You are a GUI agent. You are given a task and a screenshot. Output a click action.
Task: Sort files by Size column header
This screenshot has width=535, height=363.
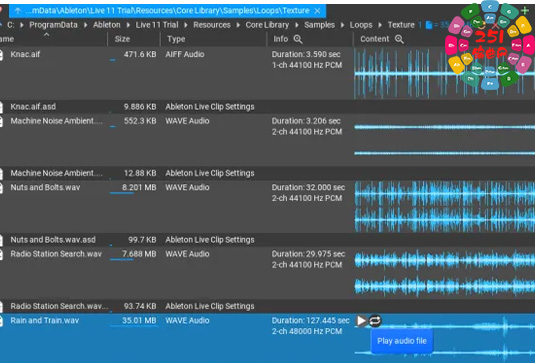tap(122, 39)
